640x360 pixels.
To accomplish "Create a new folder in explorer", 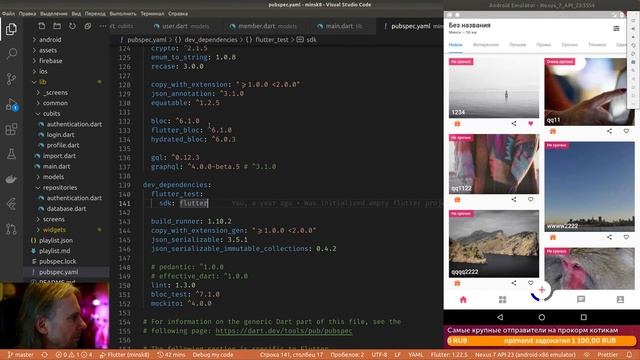I will click(57, 26).
